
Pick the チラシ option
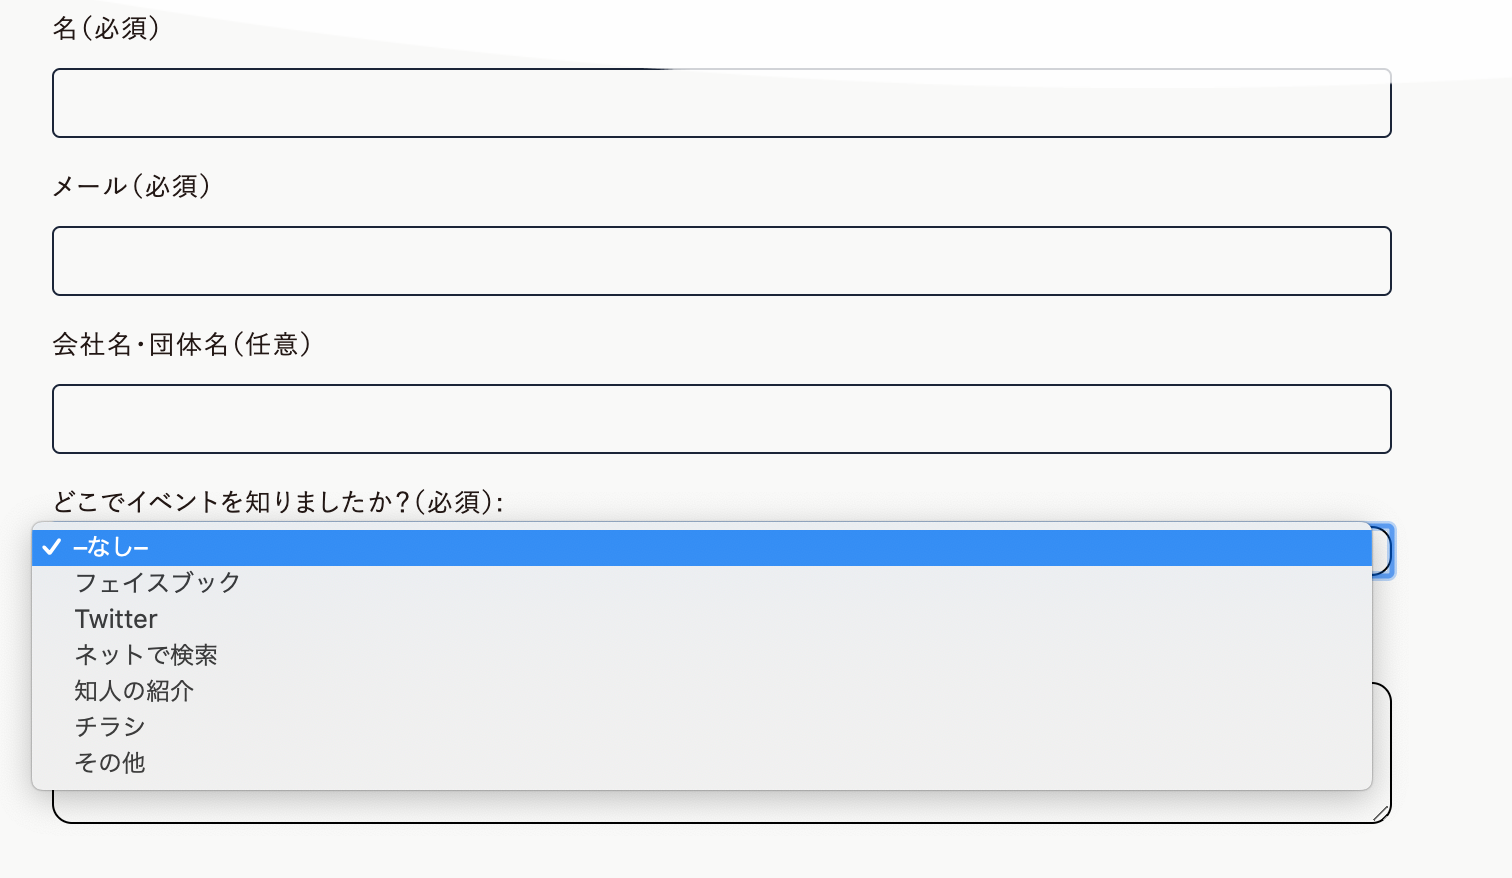tap(702, 727)
